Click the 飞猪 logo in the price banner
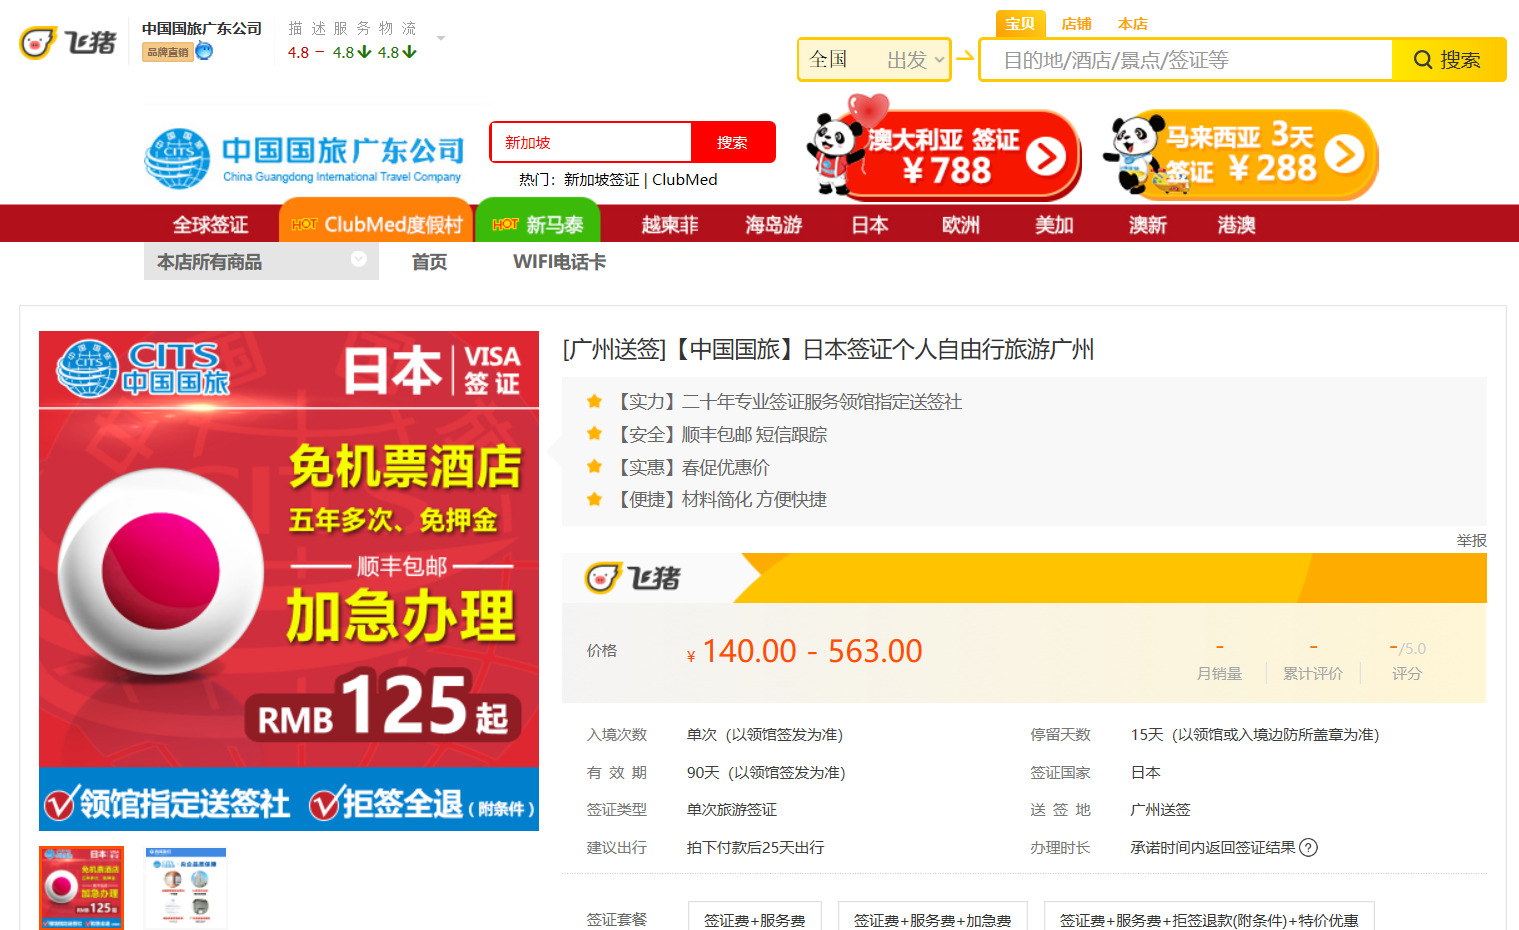This screenshot has height=930, width=1519. point(632,578)
